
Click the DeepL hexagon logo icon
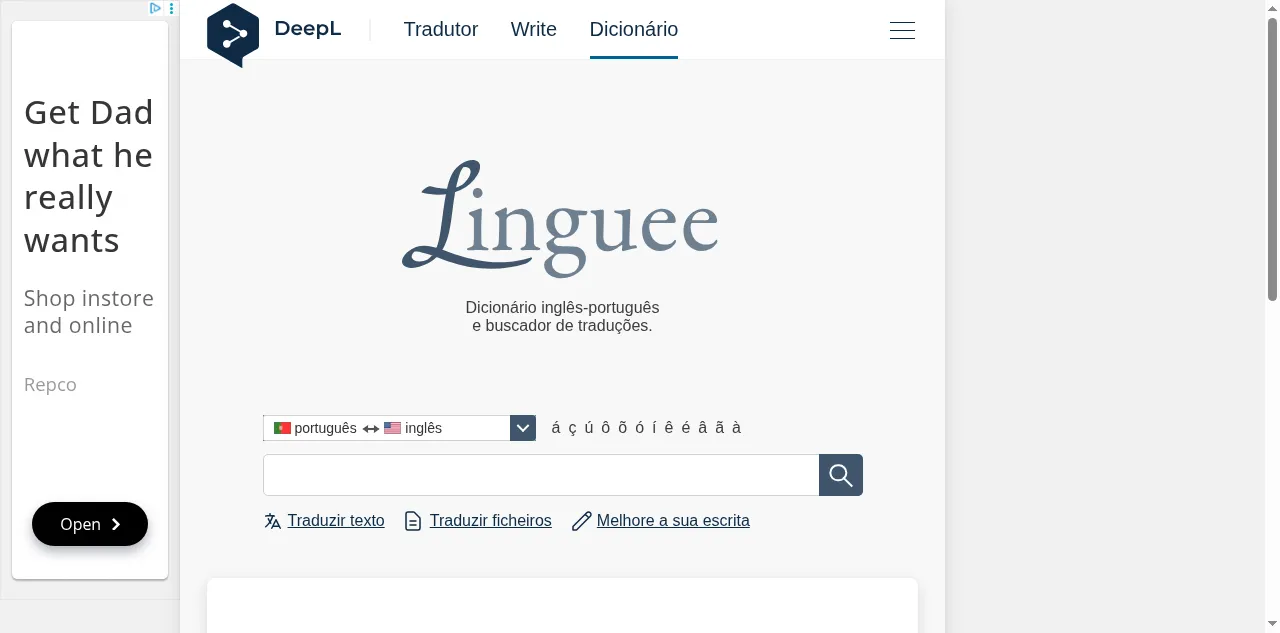coord(232,35)
